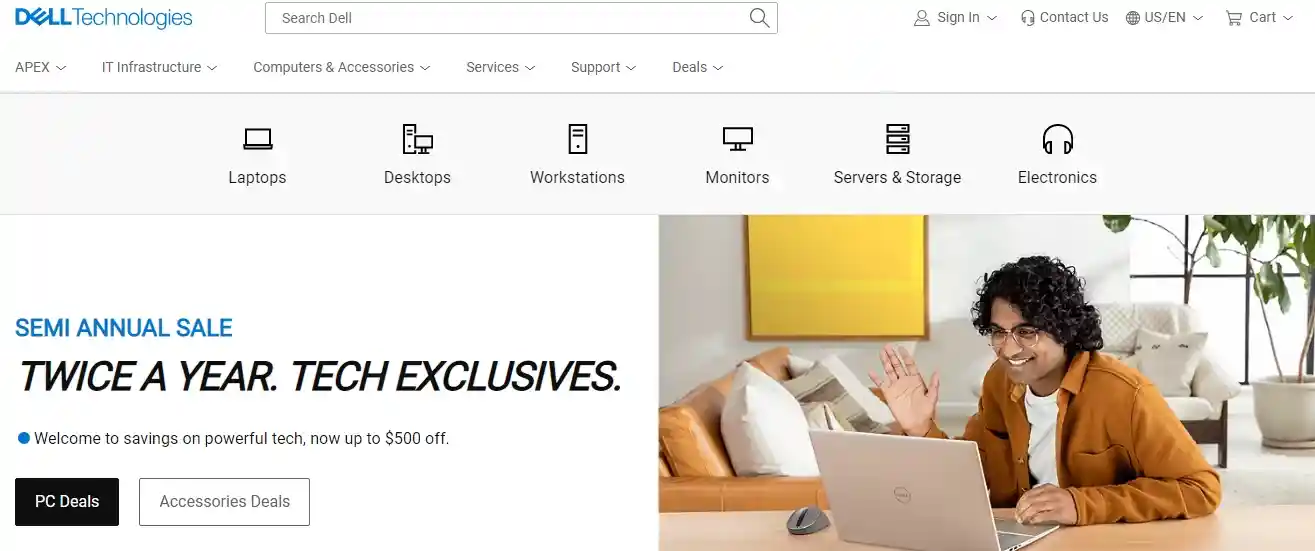The height and width of the screenshot is (551, 1315).
Task: Open the Servers & Storage icon
Action: tap(897, 139)
